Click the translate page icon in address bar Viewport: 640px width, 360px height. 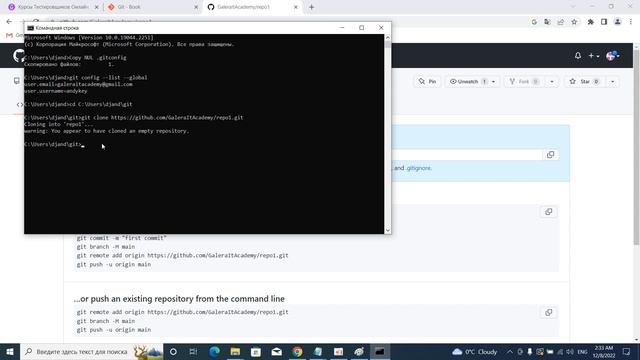point(547,22)
